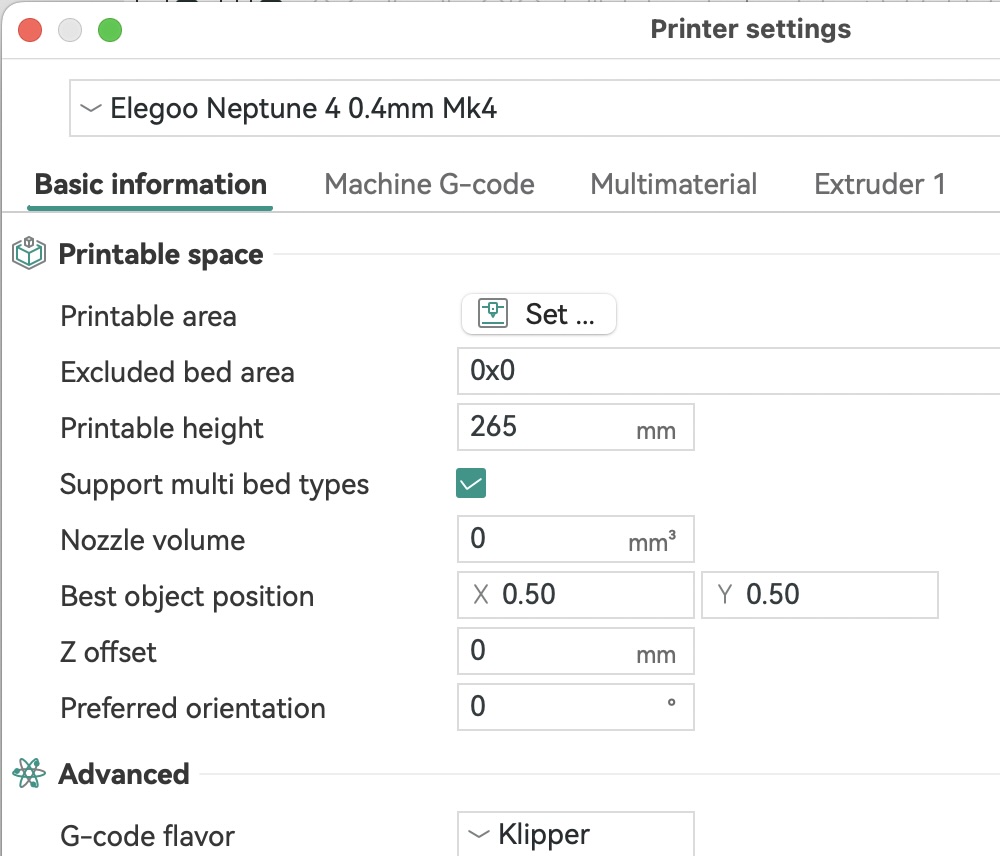Screen dimensions: 1000x856
Task: Click the Printable space cube icon
Action: pyautogui.click(x=29, y=254)
